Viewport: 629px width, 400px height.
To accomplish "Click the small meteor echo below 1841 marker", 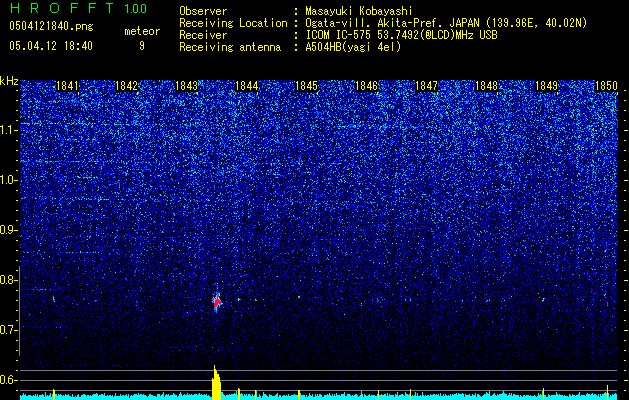I will 54,299.
